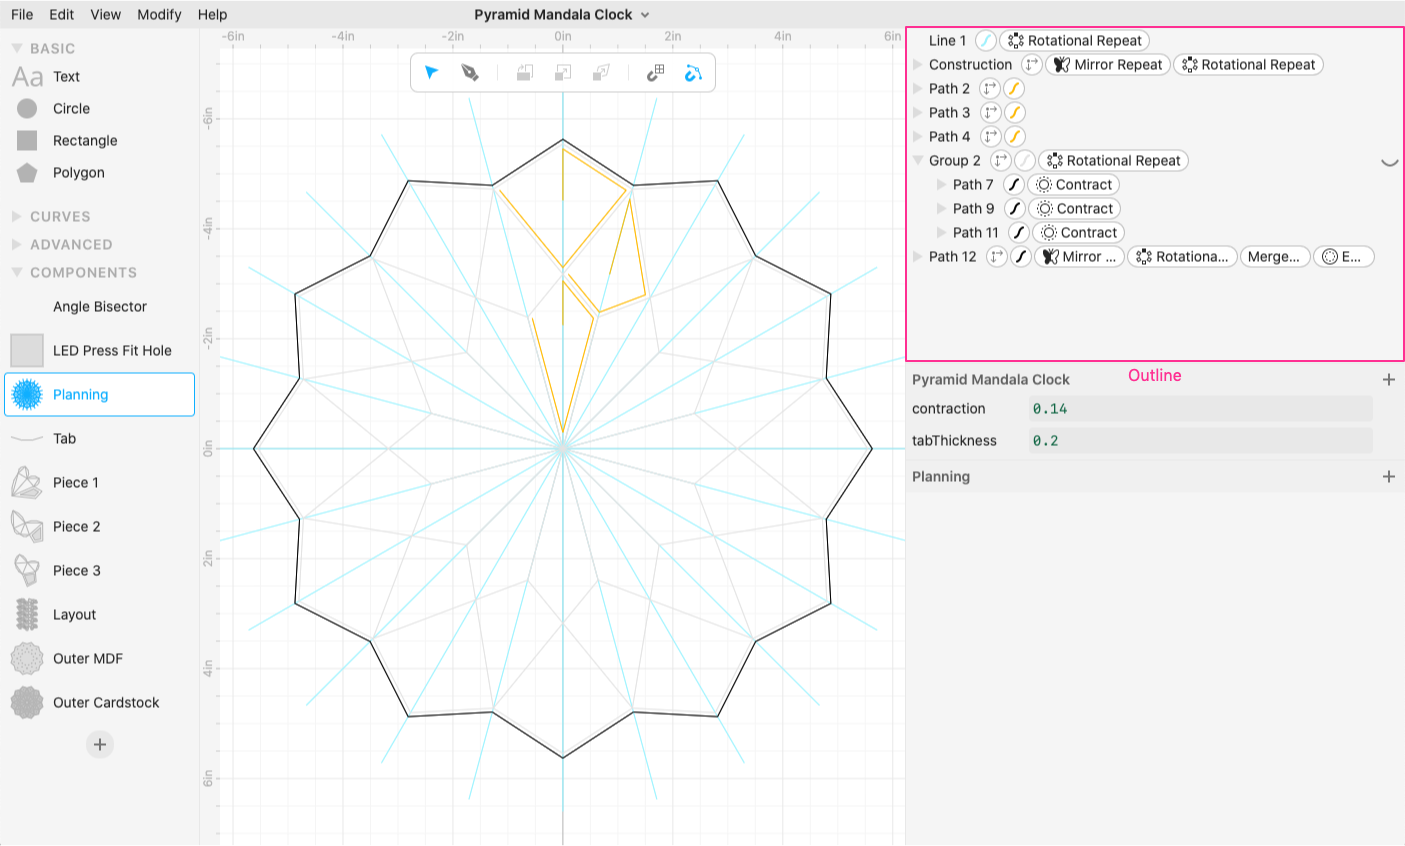Viewport: 1405px width, 846px height.
Task: Click Group 2 Rotational Repeat modifier
Action: pos(1113,160)
